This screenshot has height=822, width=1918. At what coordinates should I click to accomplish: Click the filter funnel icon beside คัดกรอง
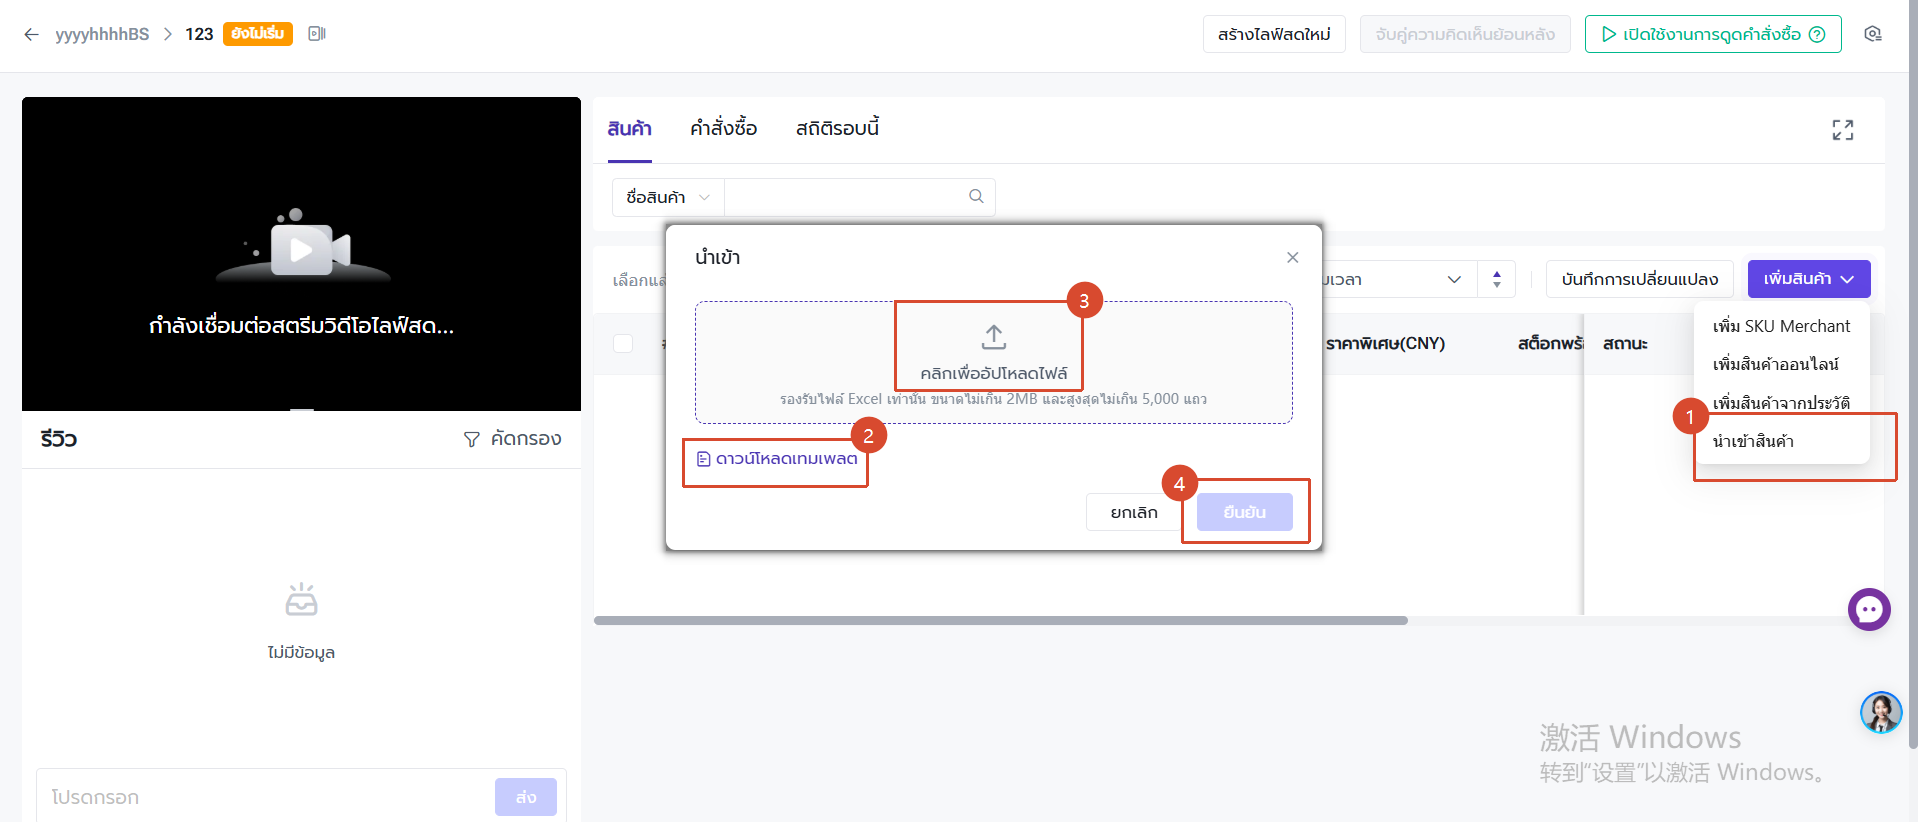(x=472, y=439)
